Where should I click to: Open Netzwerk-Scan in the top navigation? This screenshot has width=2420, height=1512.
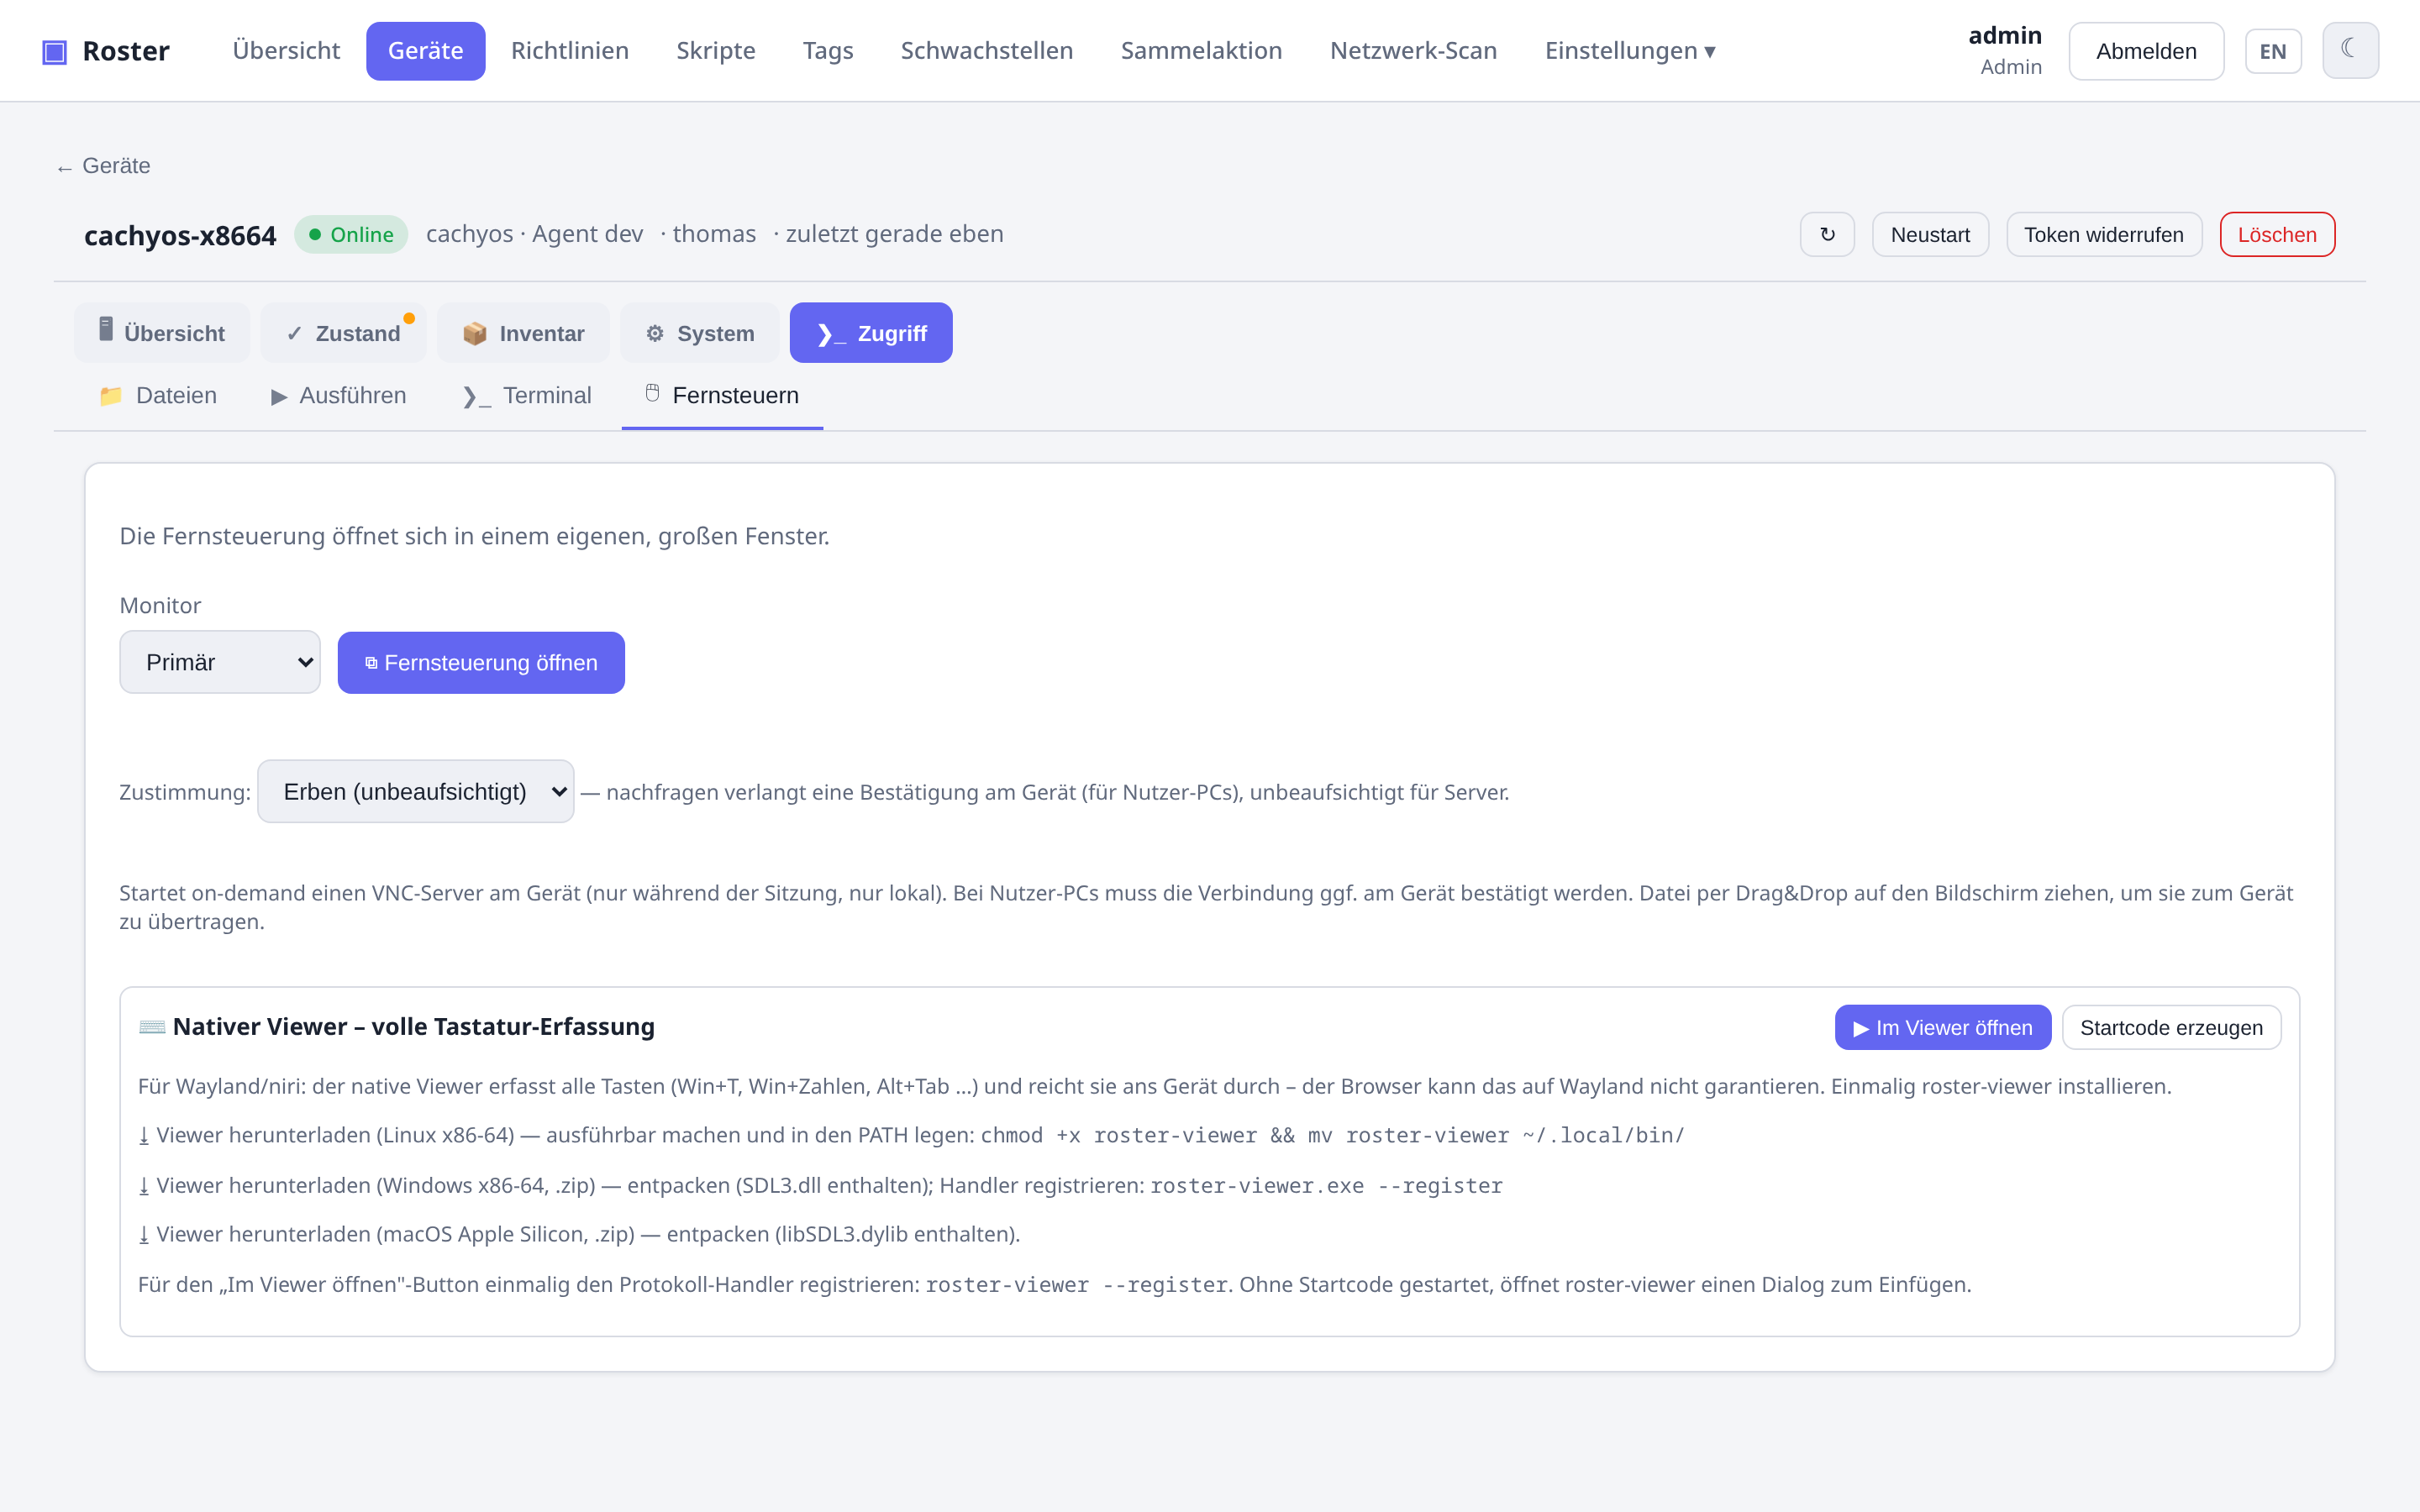pyautogui.click(x=1413, y=51)
